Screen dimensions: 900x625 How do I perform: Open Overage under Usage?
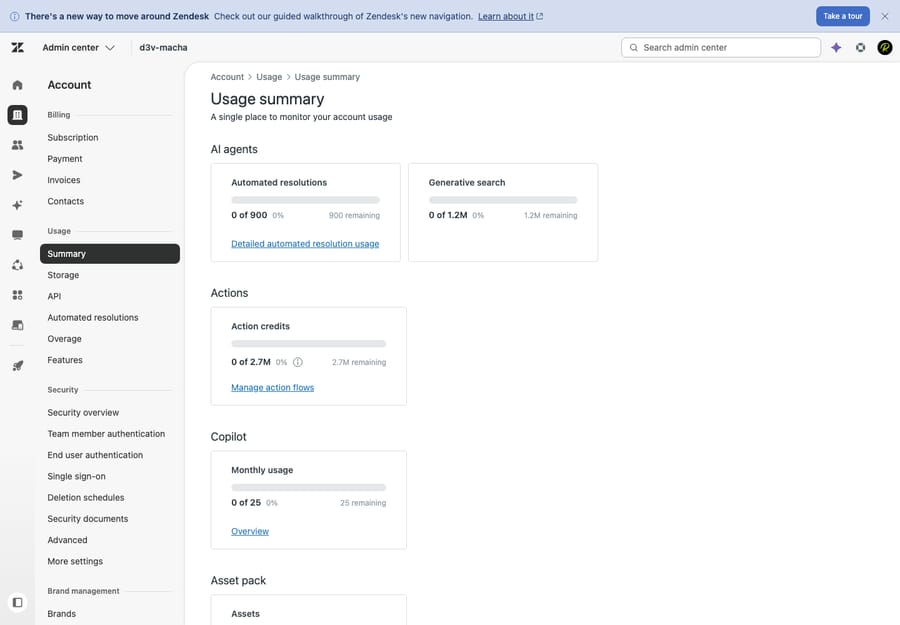[x=64, y=339]
